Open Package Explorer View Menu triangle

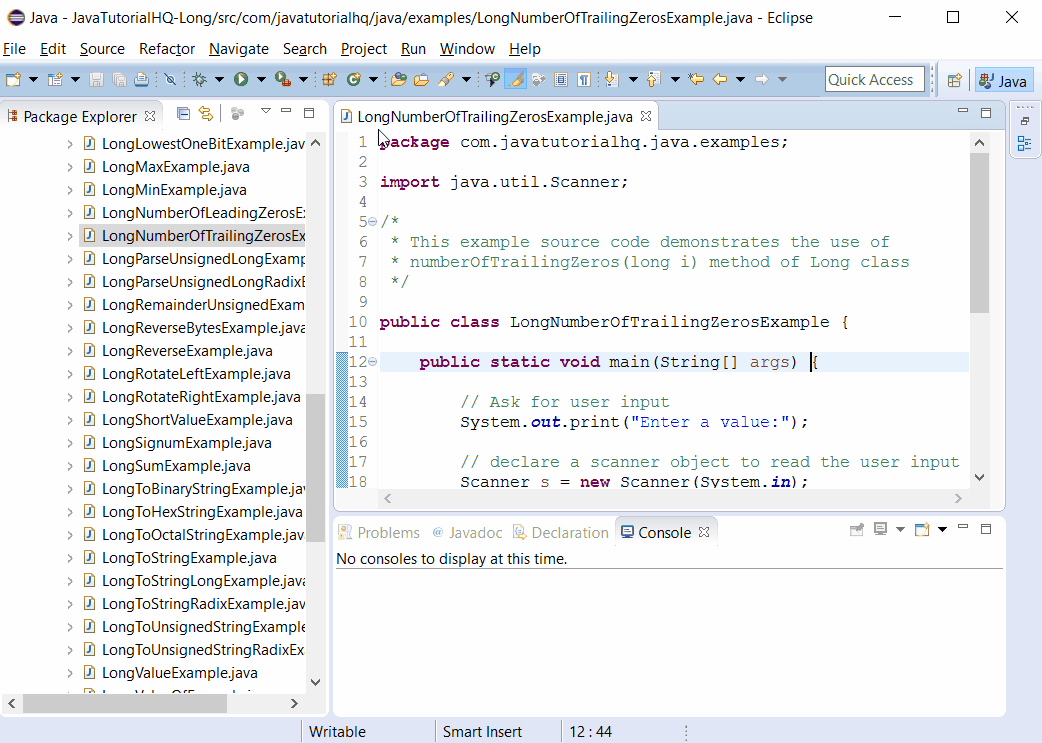click(x=266, y=111)
